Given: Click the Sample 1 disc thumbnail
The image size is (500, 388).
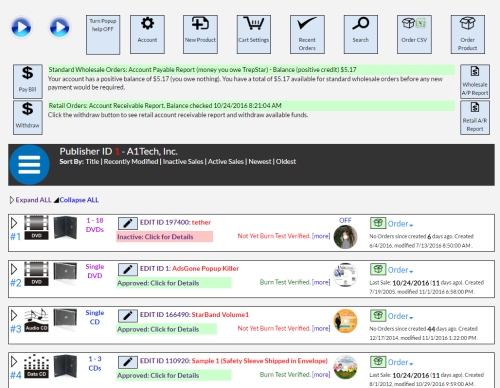Looking at the screenshot, I should [x=345, y=367].
